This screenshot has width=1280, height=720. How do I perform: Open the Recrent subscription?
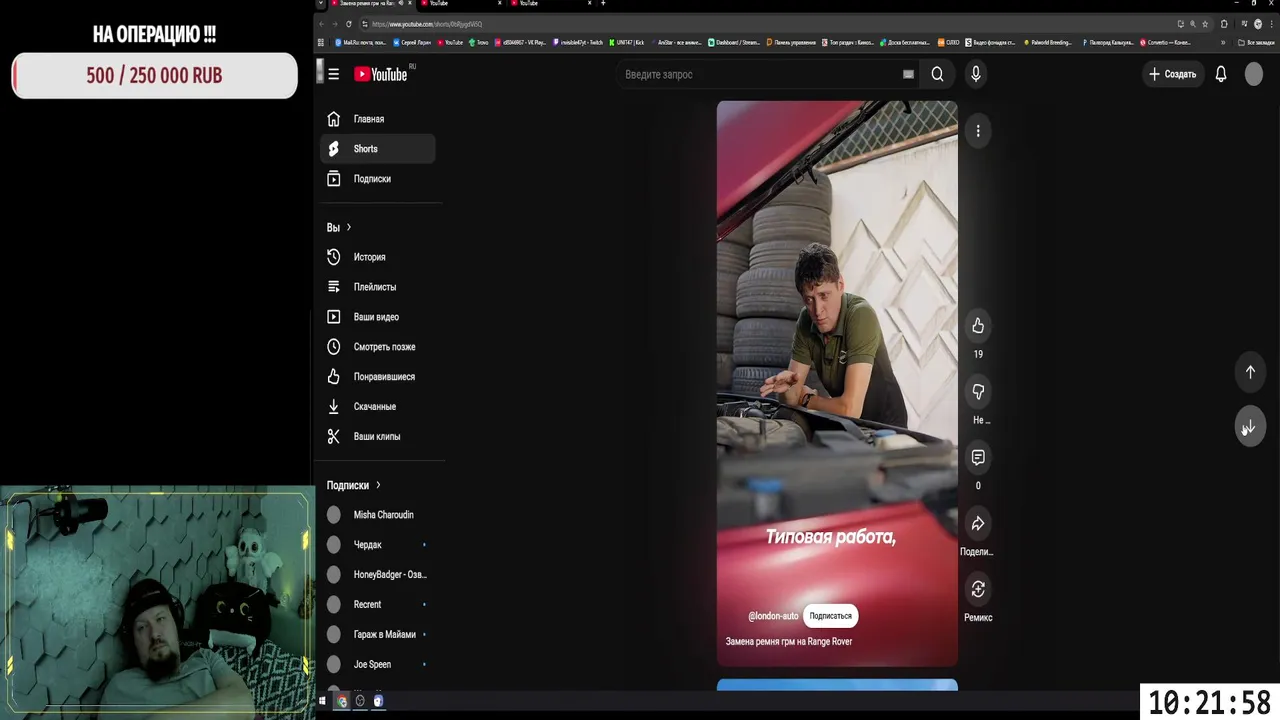click(x=378, y=605)
